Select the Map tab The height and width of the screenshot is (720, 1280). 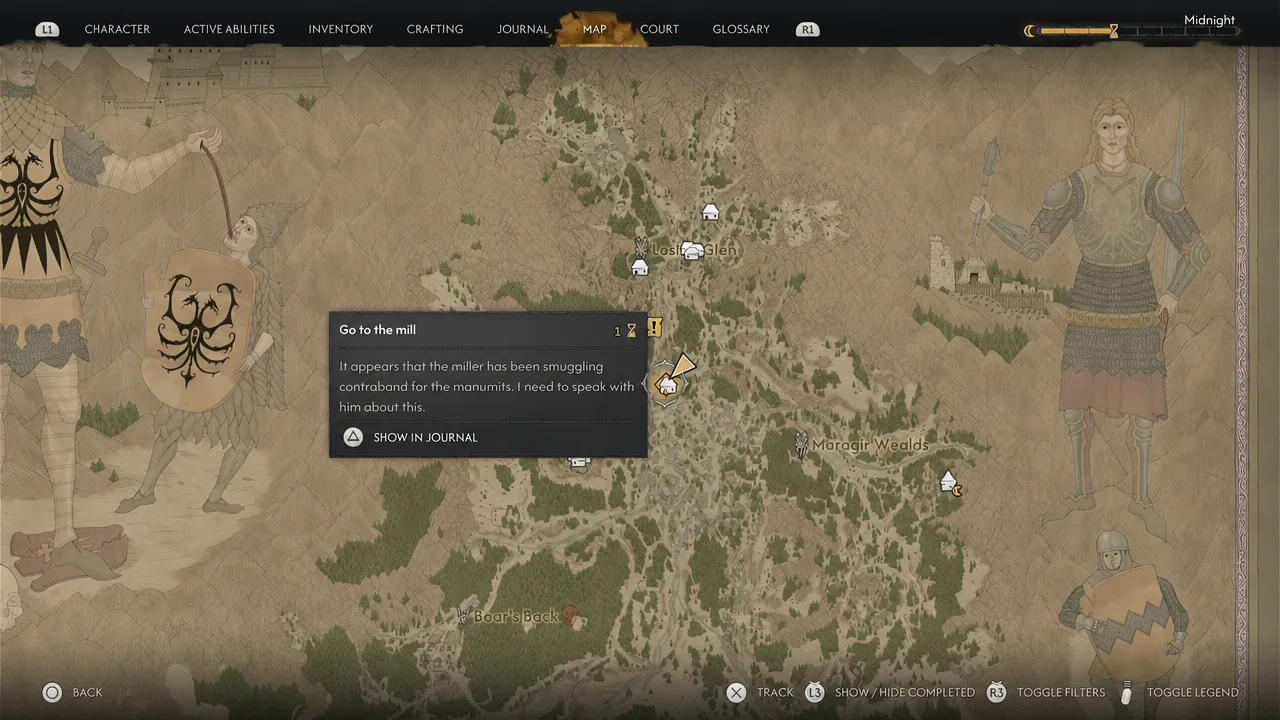pyautogui.click(x=594, y=29)
